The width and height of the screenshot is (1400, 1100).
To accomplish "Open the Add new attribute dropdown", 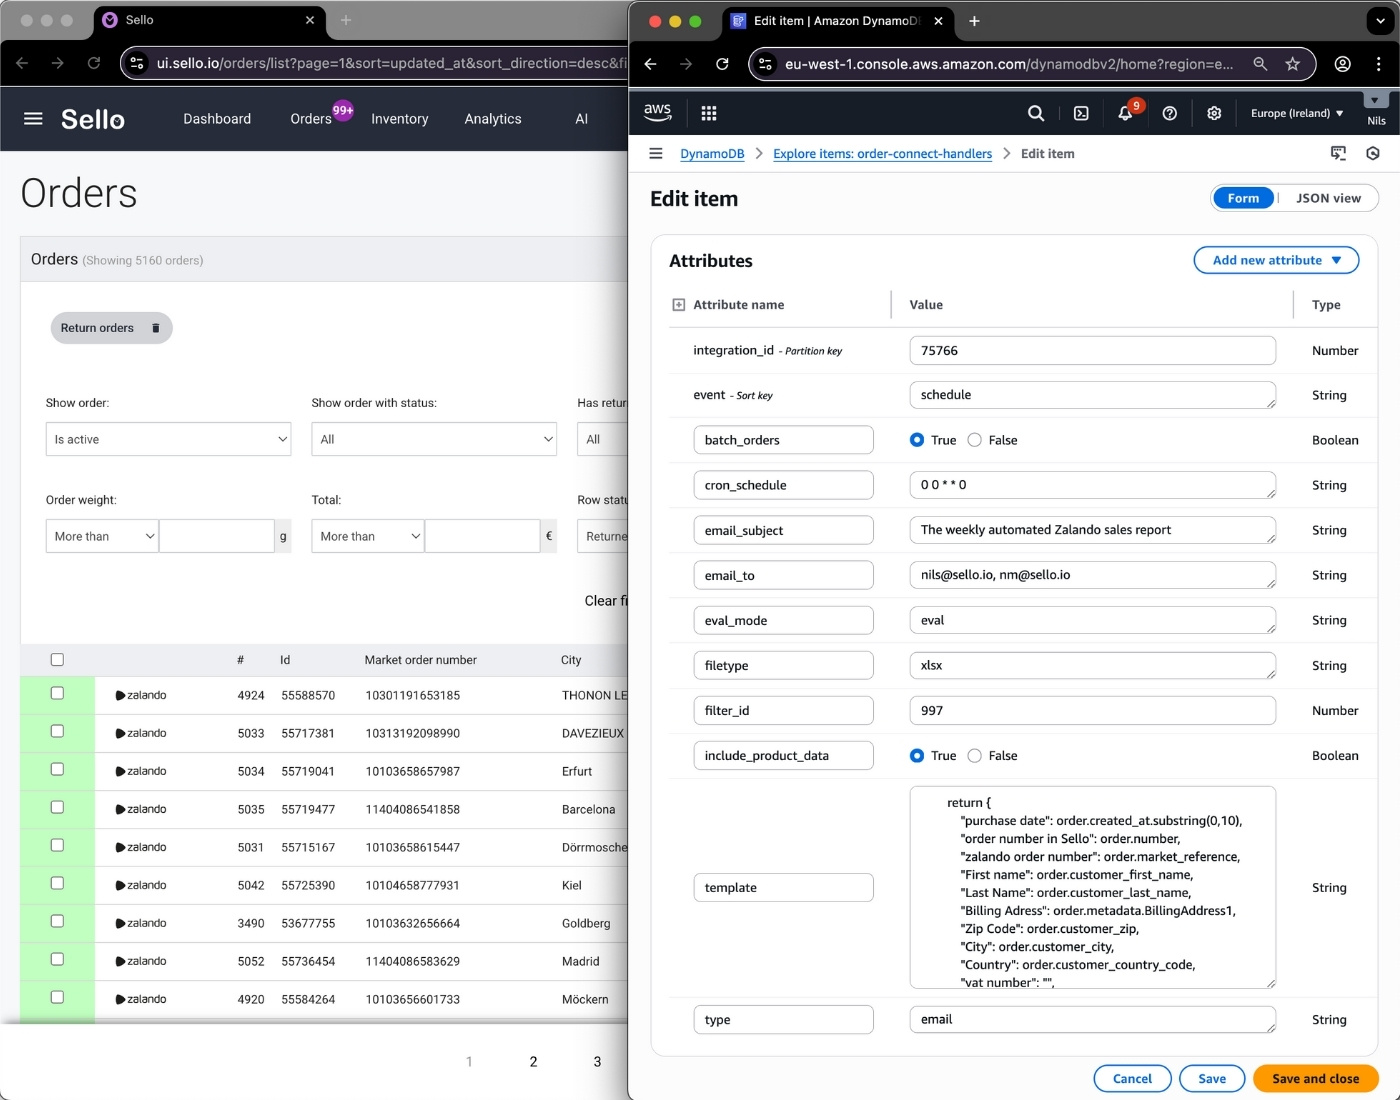I will point(1276,260).
